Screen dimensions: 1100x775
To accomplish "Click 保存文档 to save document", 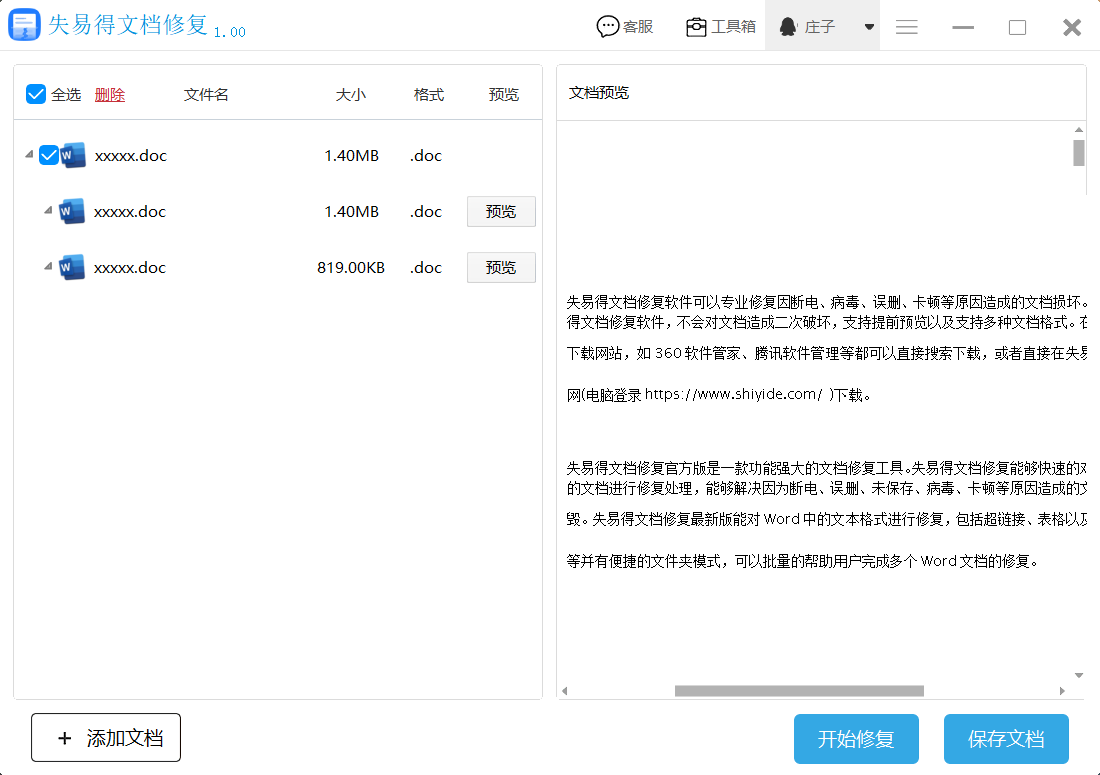I will tap(1006, 739).
